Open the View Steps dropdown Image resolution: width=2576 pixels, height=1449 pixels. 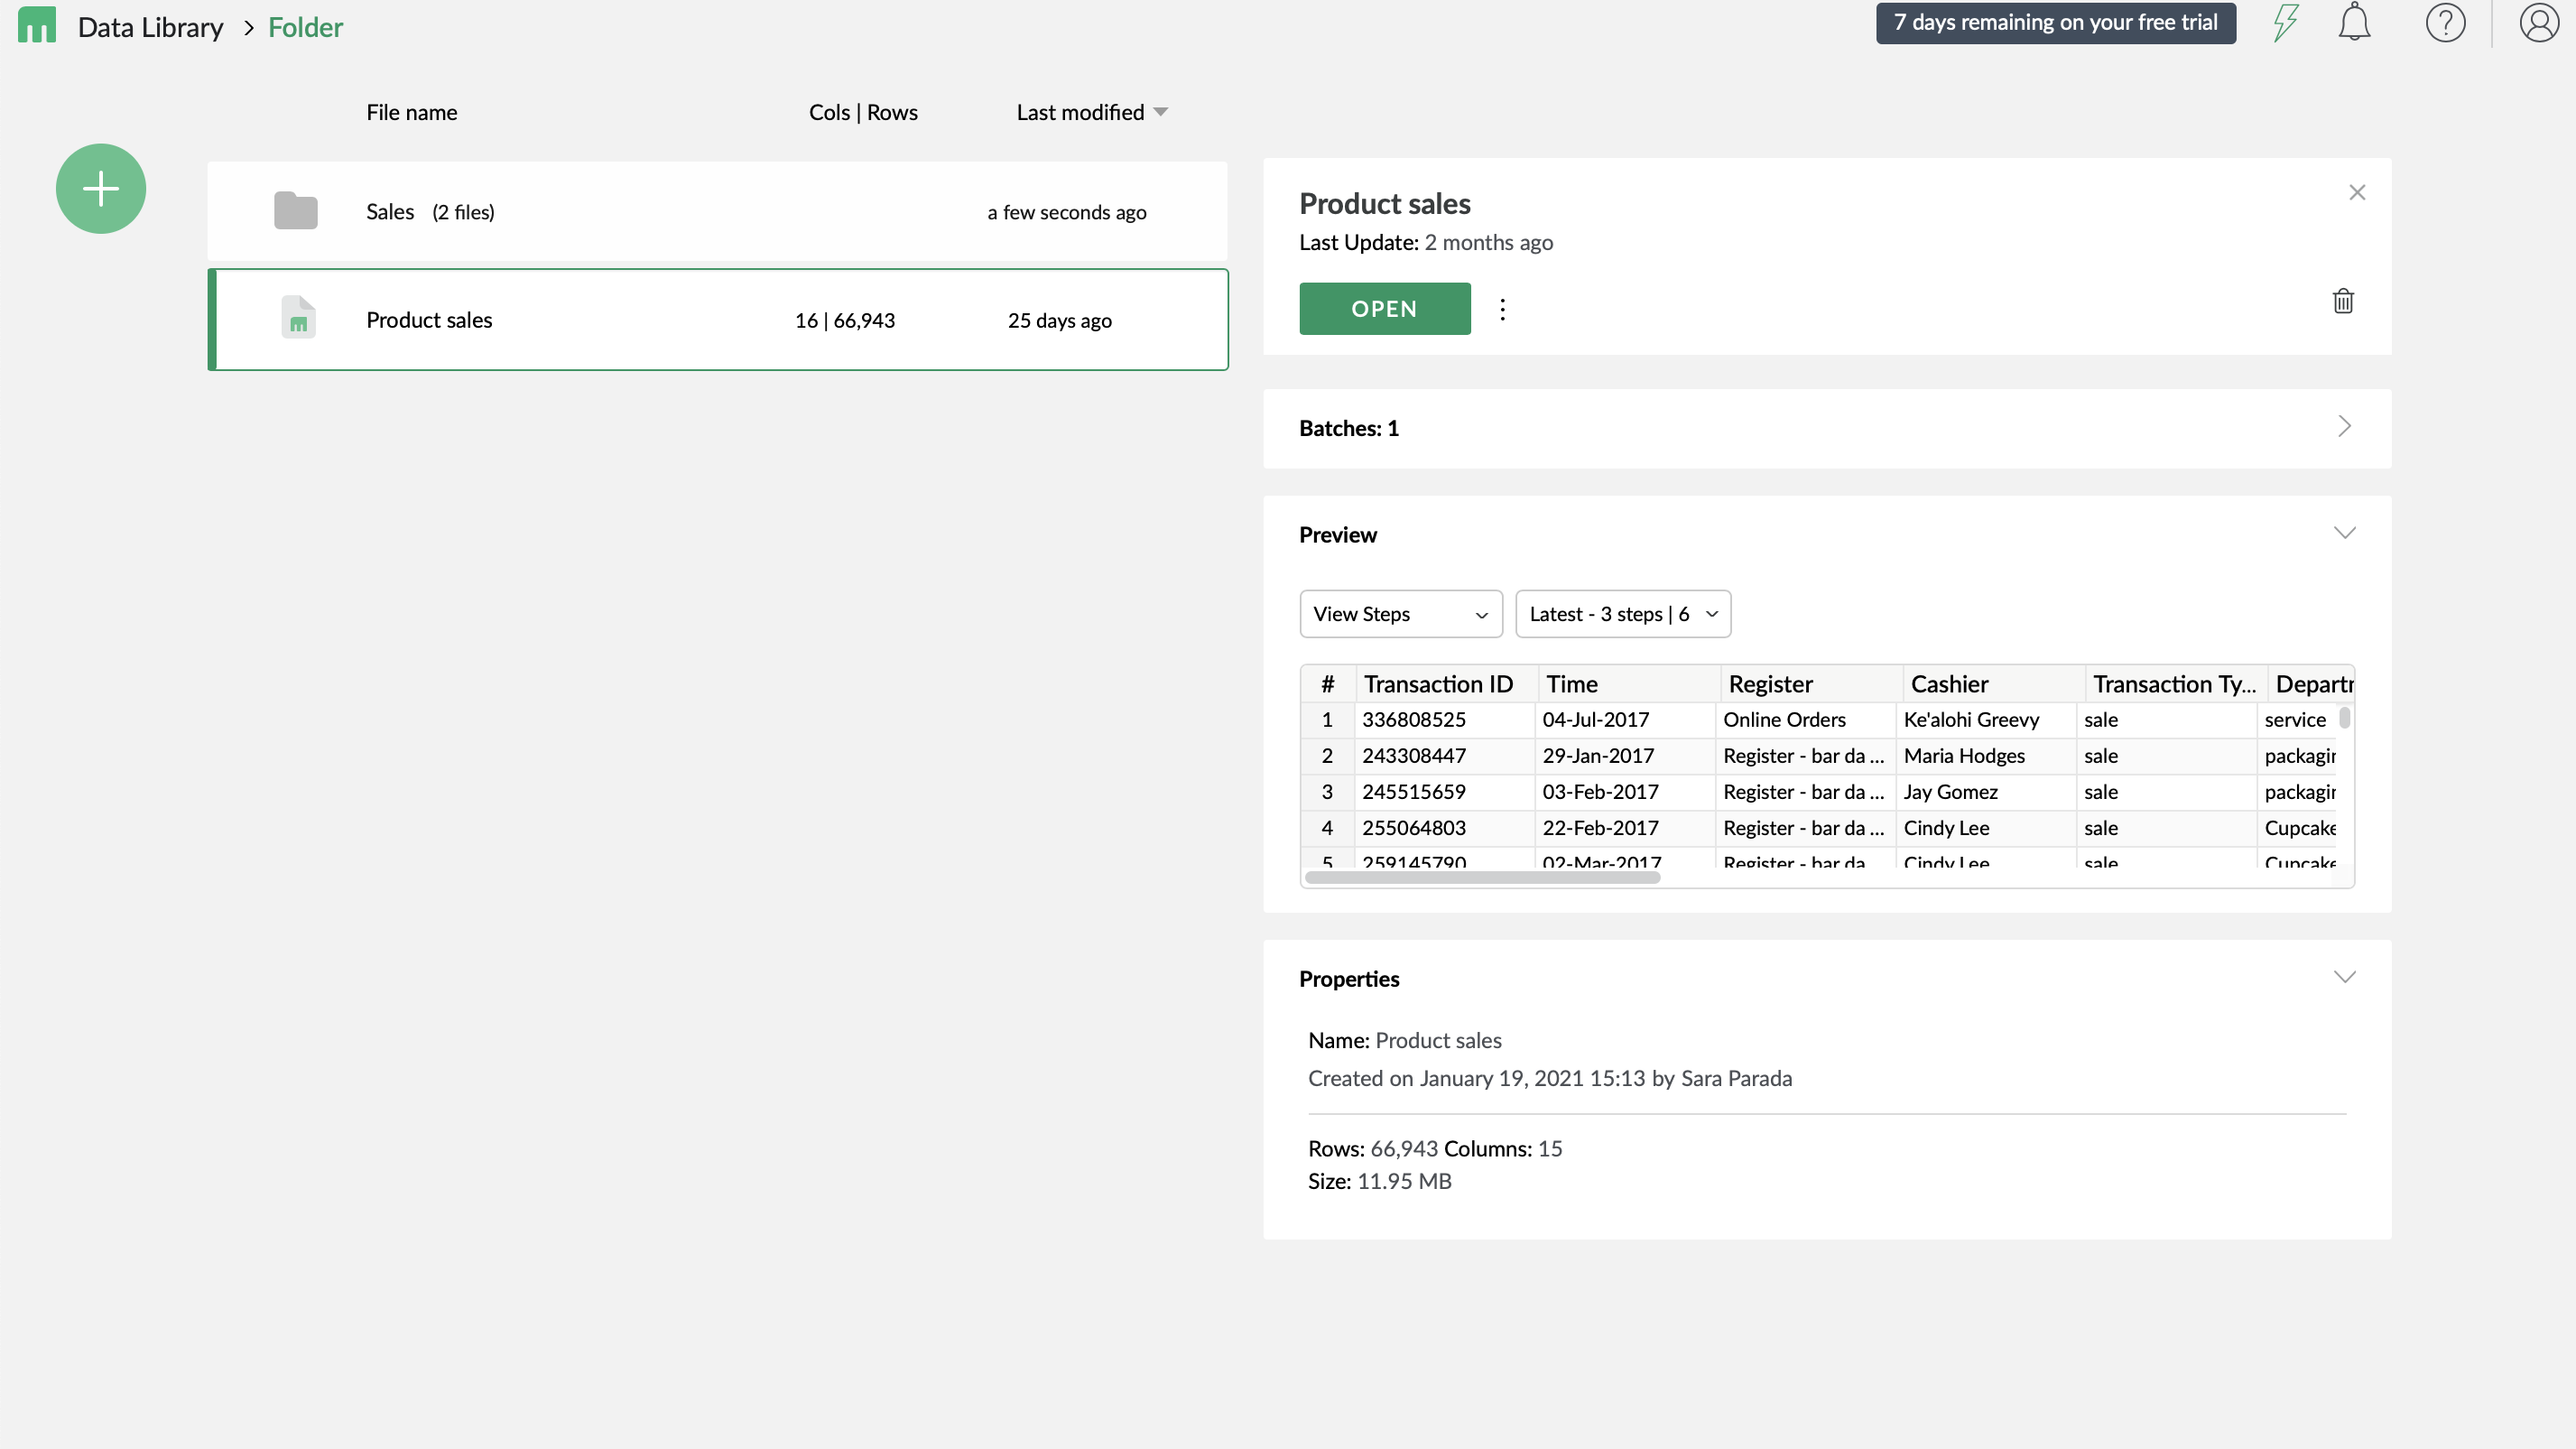1400,613
